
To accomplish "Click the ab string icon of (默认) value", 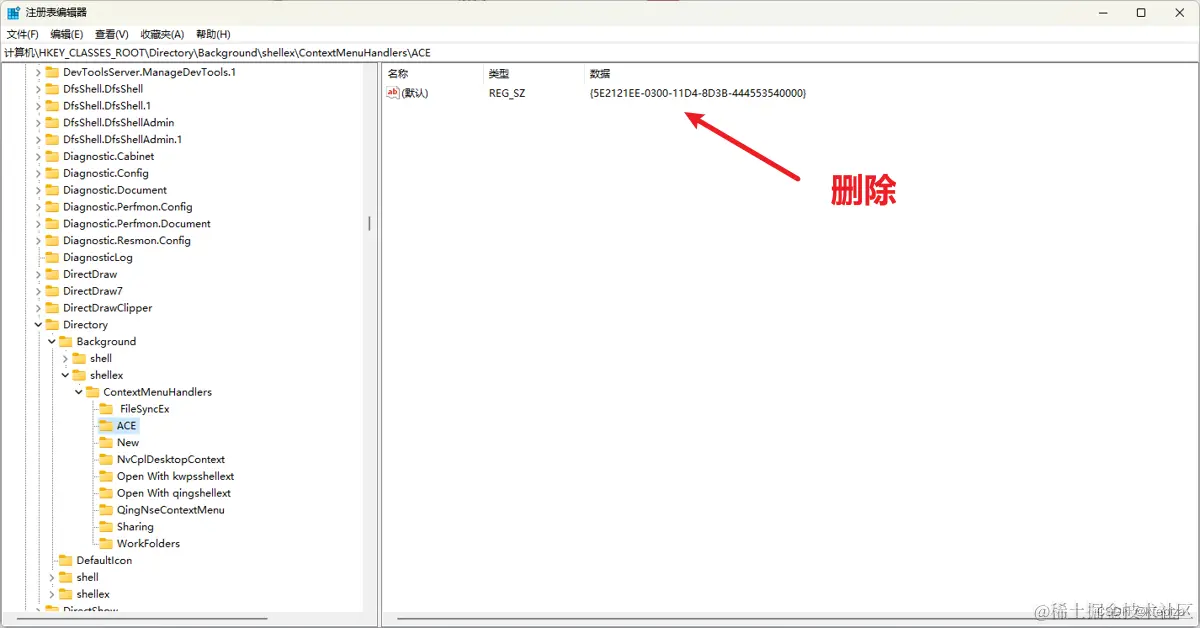I will 393,92.
